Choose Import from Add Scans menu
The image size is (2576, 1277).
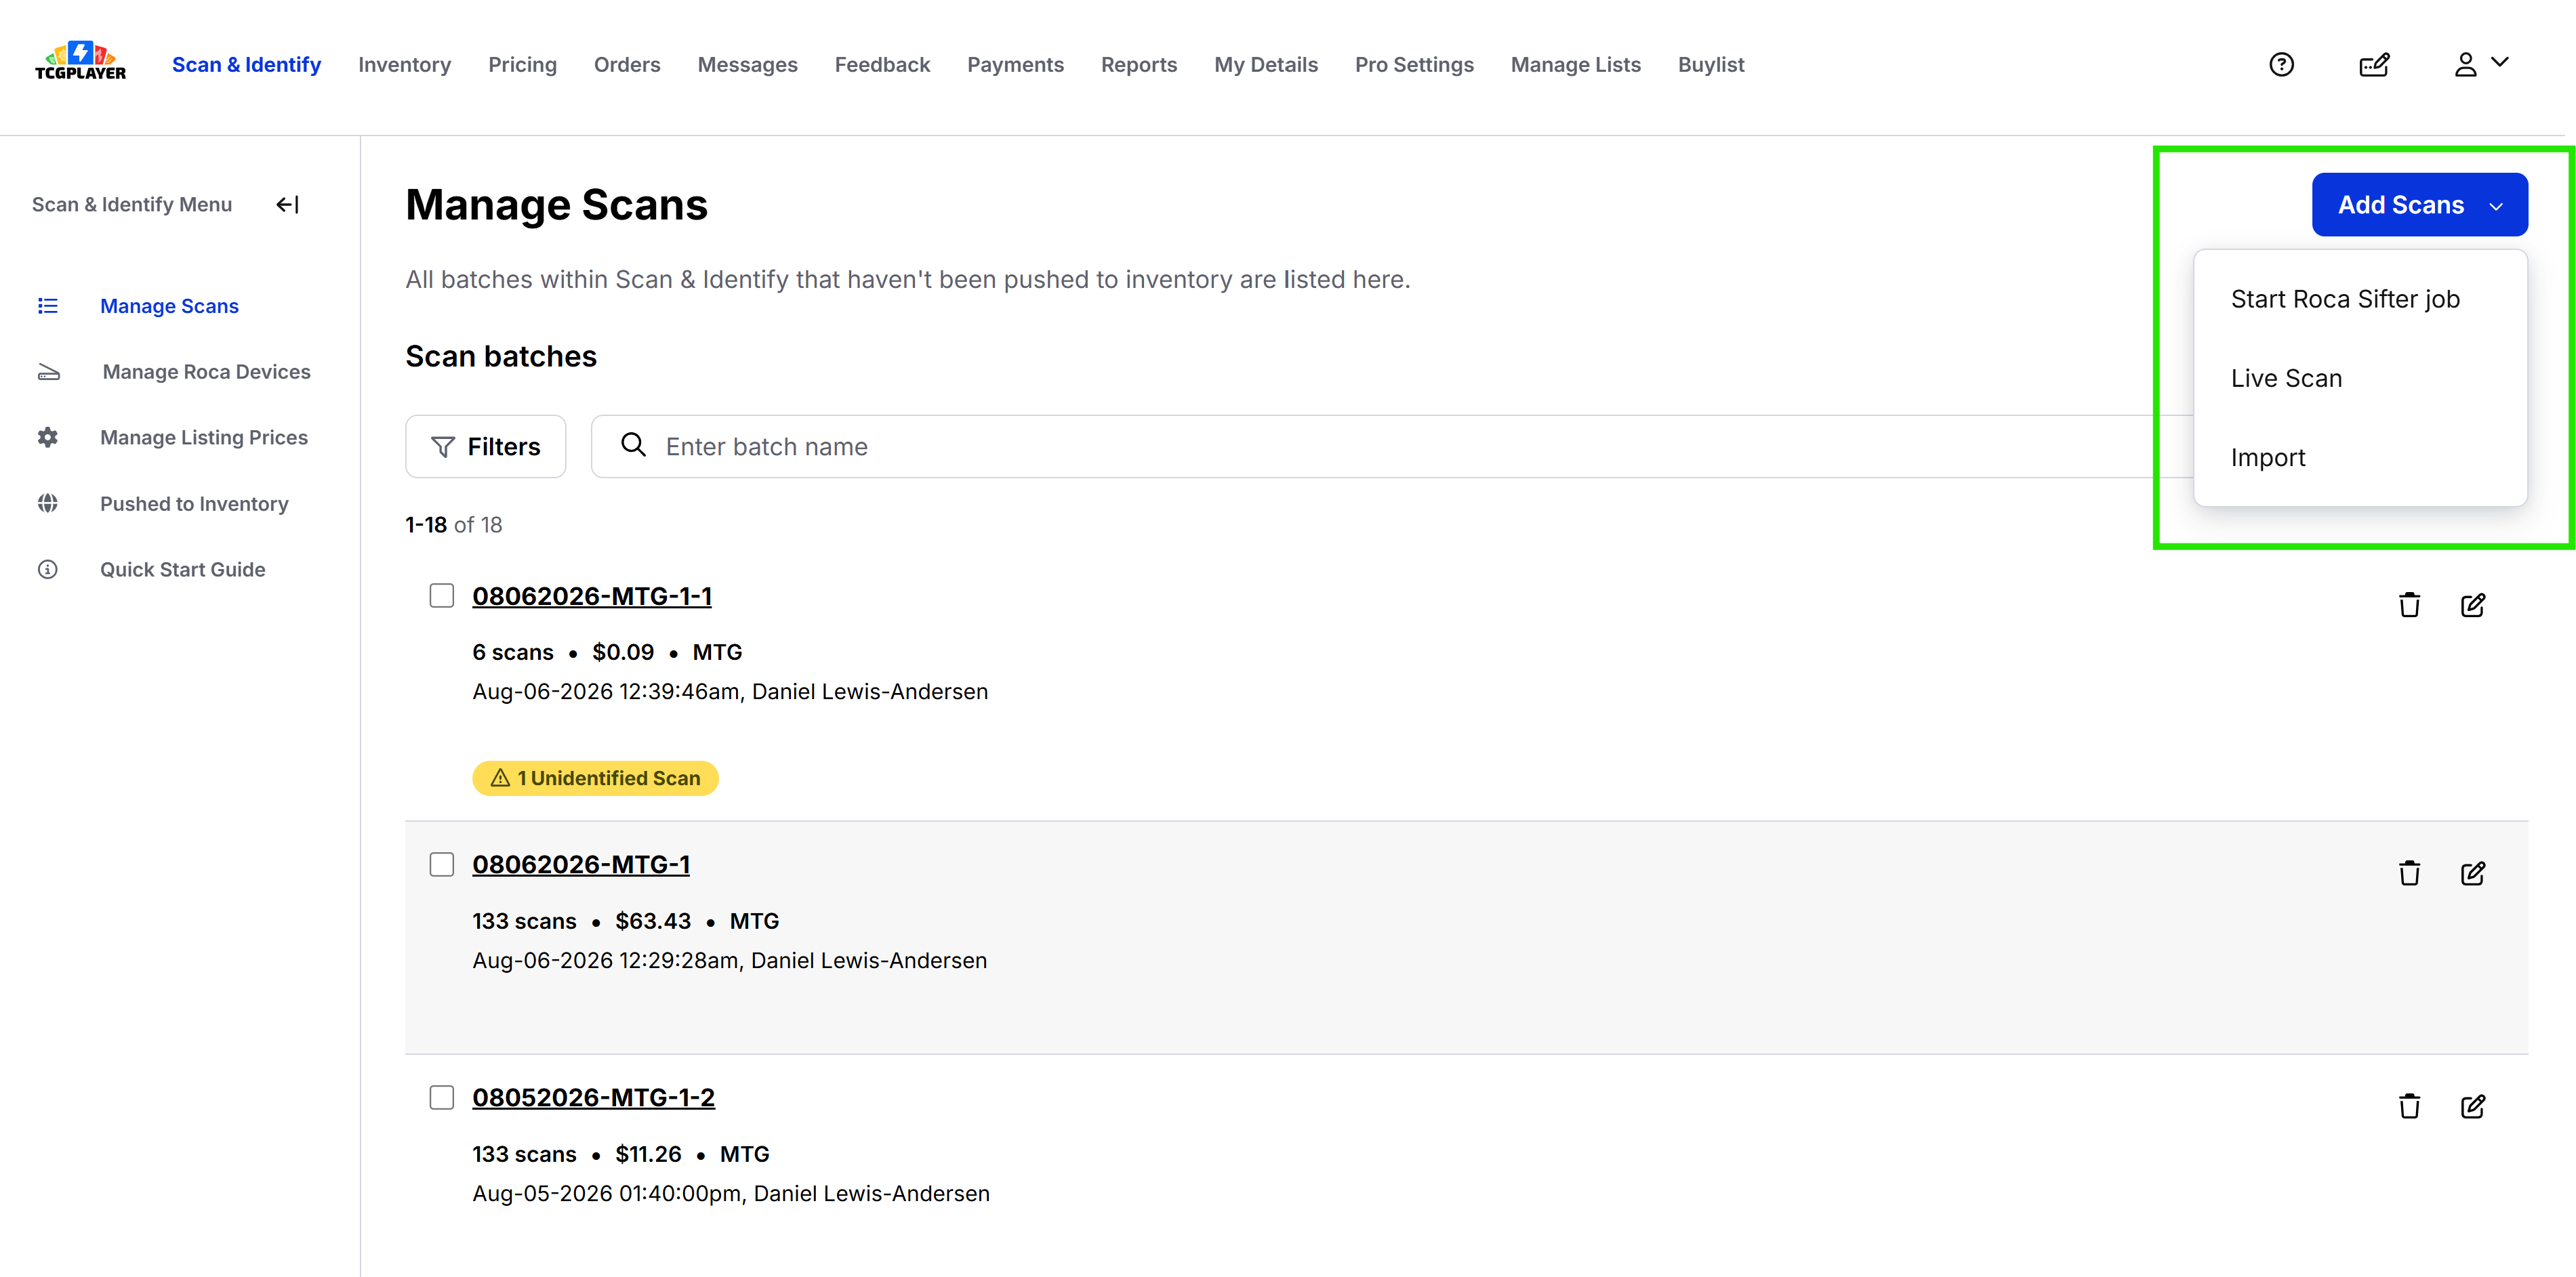(2268, 457)
